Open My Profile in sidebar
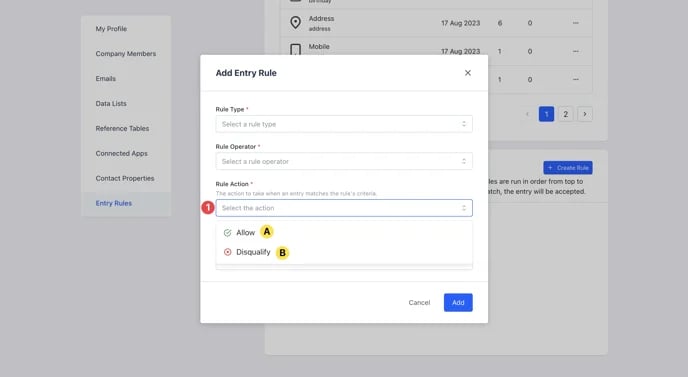The image size is (688, 377). (x=111, y=29)
